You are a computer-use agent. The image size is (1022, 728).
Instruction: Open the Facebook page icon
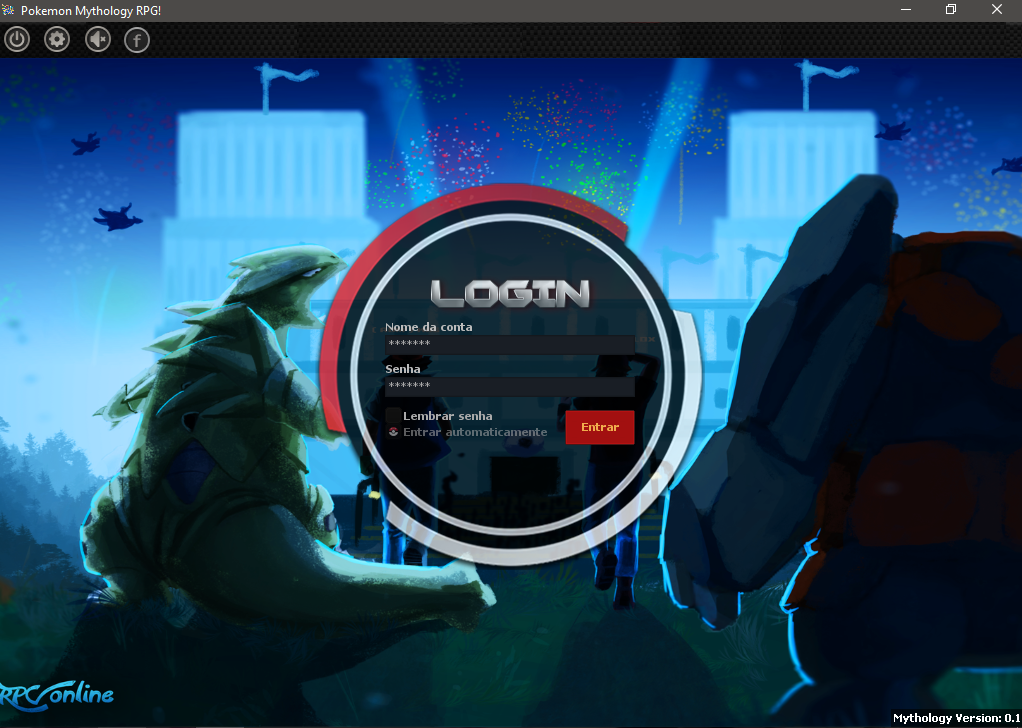(137, 40)
